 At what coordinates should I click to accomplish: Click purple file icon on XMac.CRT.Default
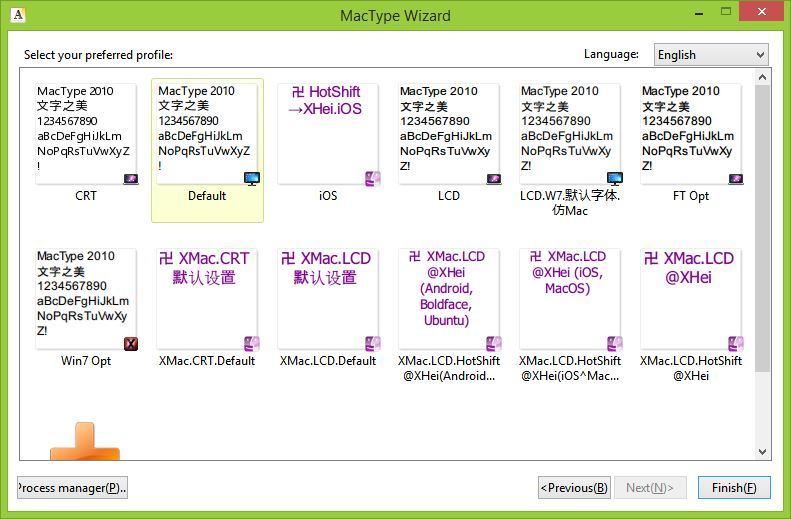click(252, 344)
